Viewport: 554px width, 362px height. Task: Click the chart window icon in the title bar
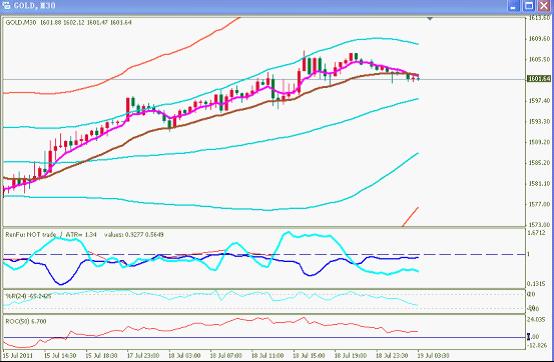[6, 6]
